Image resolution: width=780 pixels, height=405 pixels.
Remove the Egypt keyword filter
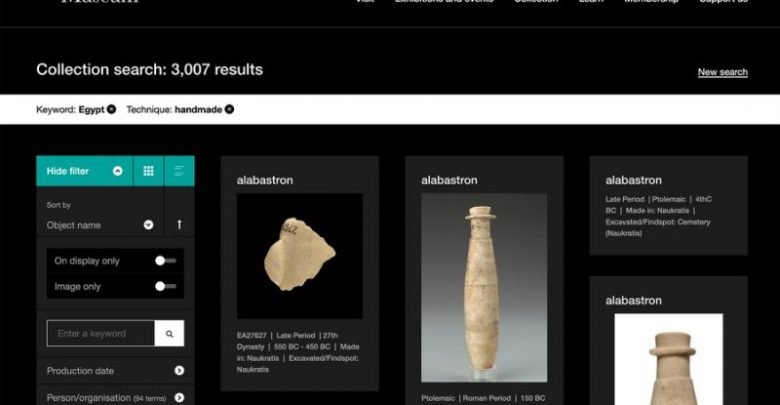[111, 109]
